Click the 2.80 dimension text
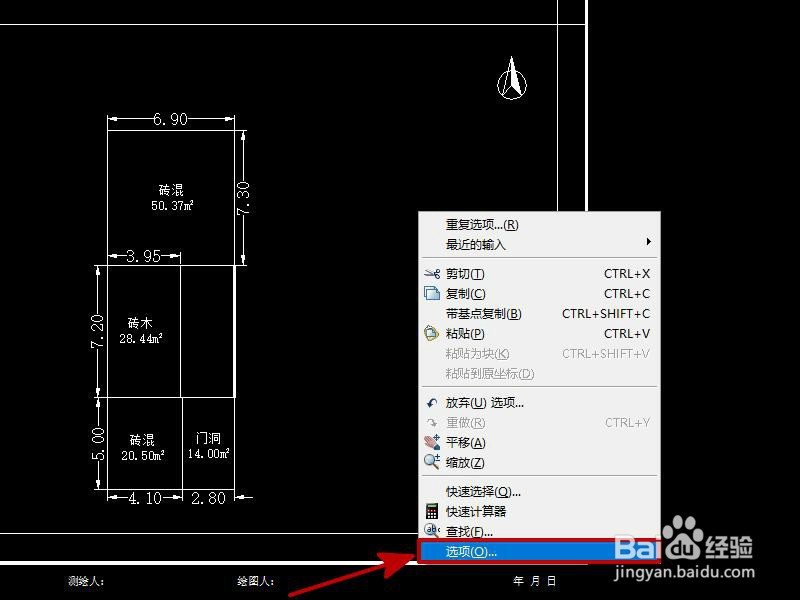The width and height of the screenshot is (800, 600). coord(208,498)
